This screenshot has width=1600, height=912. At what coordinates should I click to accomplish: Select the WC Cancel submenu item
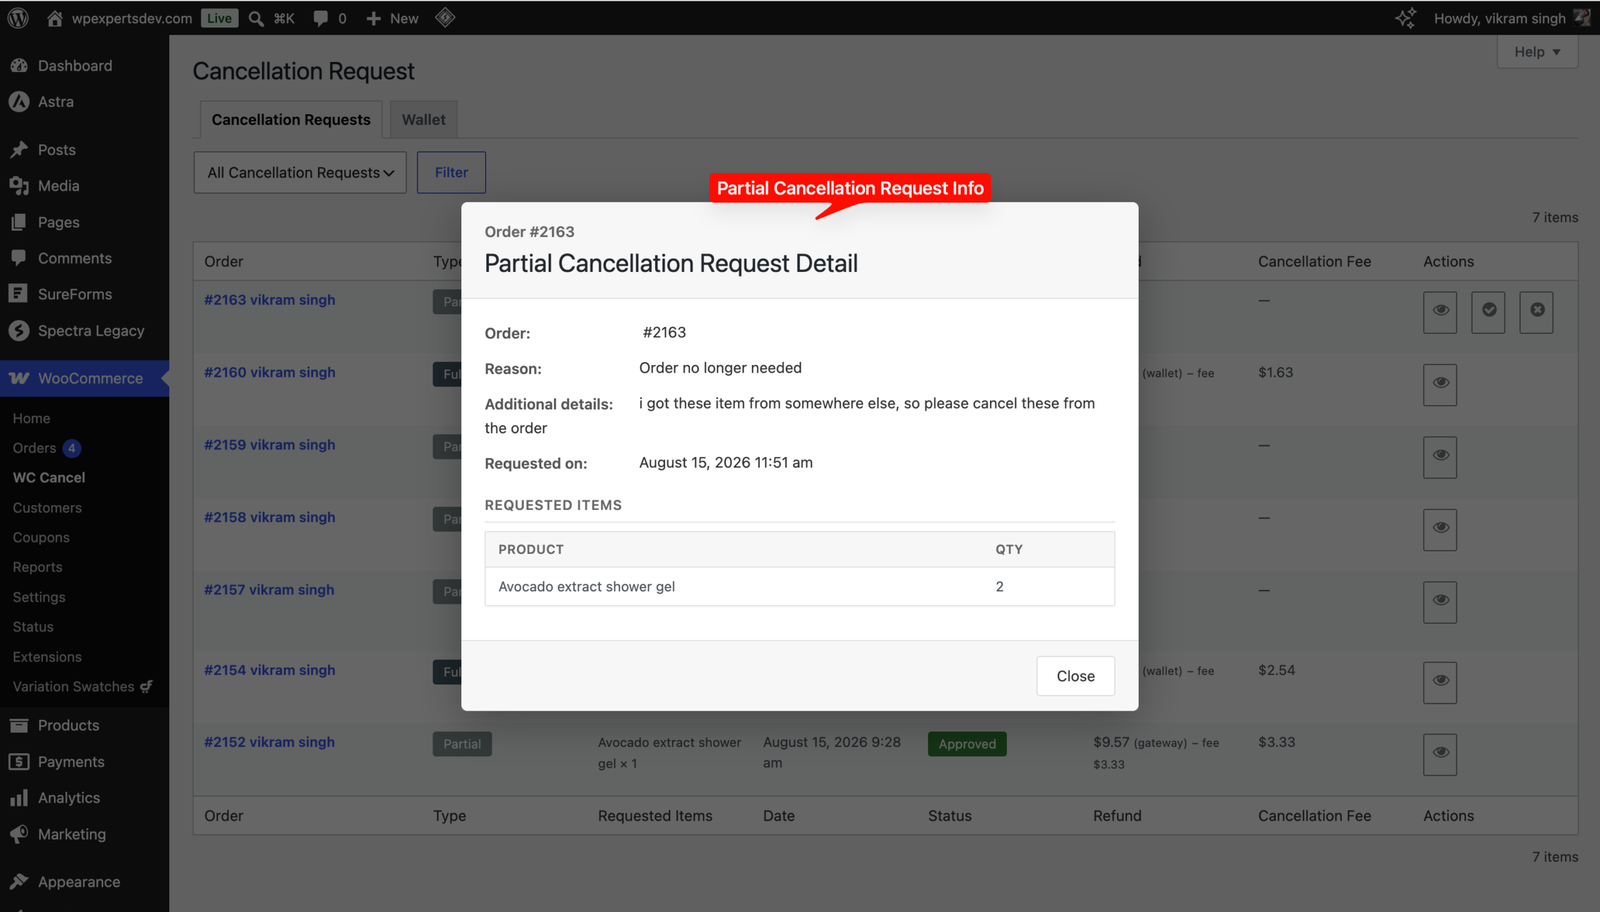point(49,478)
